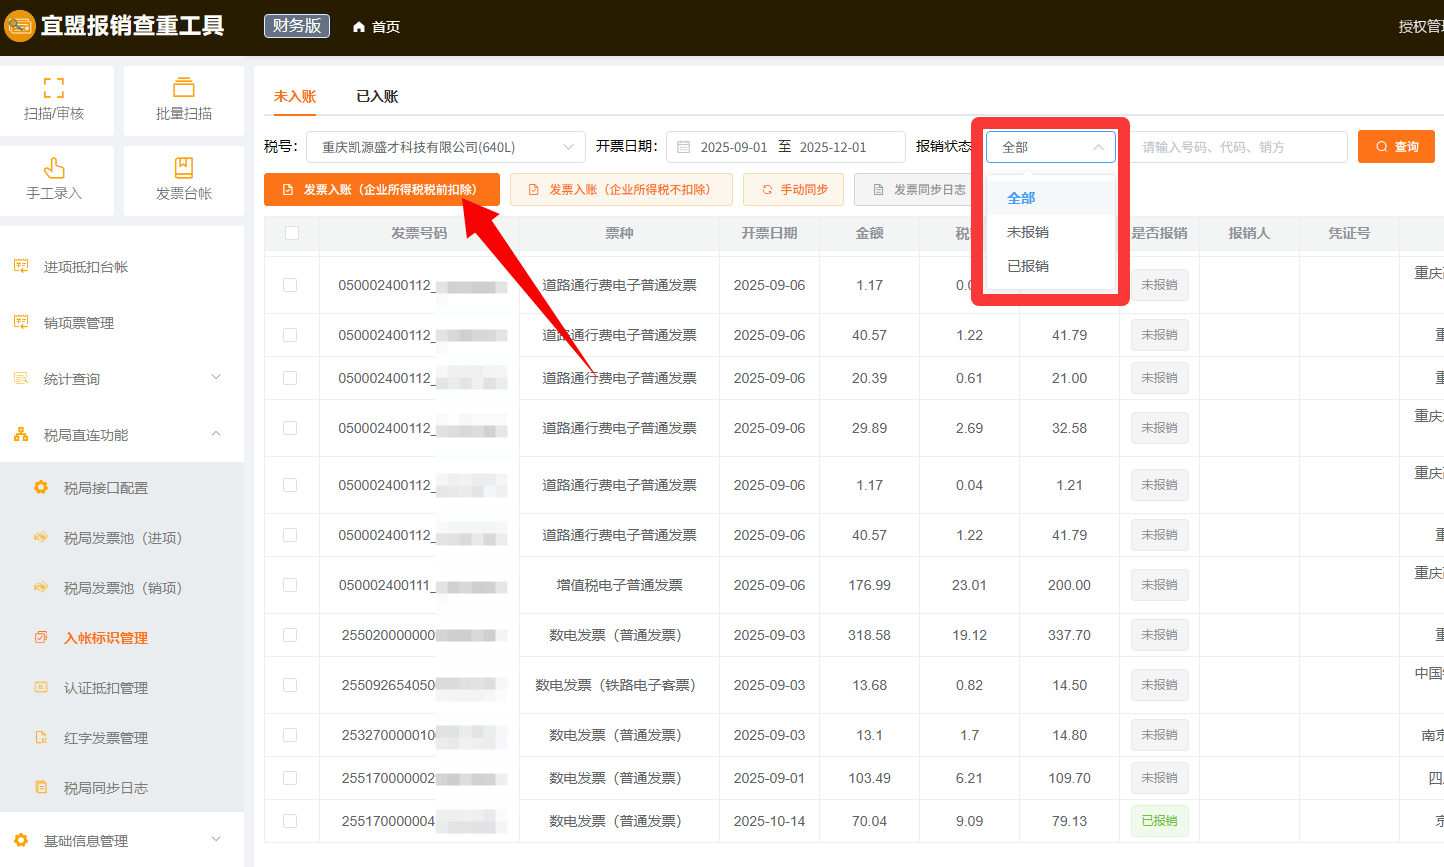Toggle the select-all checkbox in table header
The width and height of the screenshot is (1444, 867).
292,233
